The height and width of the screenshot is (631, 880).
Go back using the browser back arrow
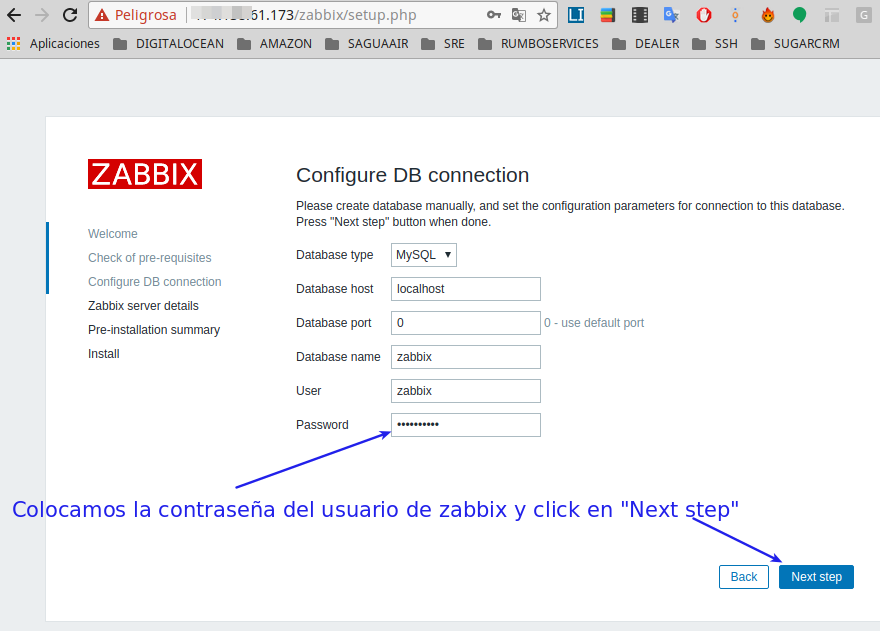click(14, 15)
